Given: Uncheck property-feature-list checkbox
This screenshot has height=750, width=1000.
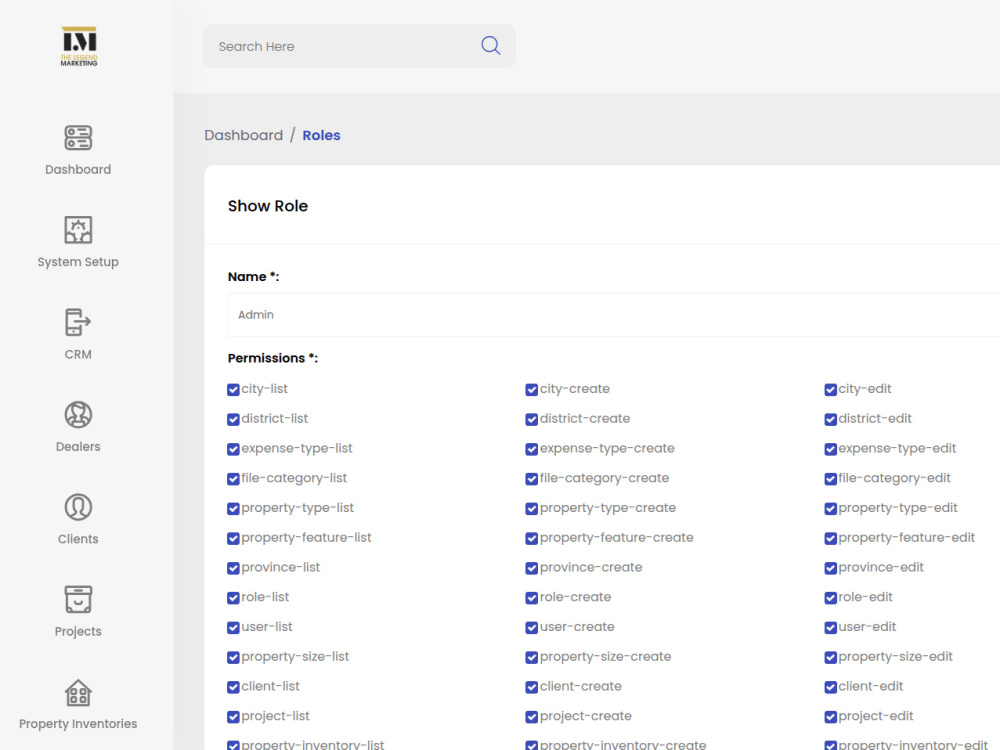Looking at the screenshot, I should (233, 538).
